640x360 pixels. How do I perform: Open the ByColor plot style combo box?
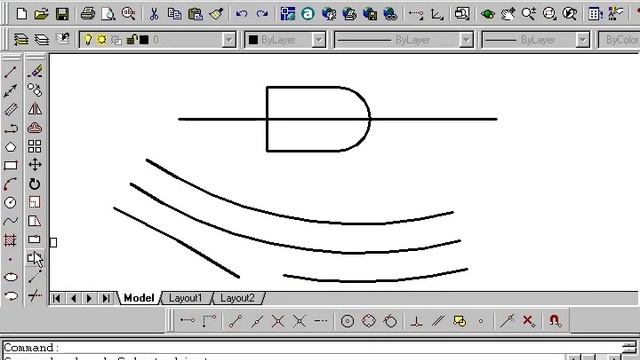pyautogui.click(x=619, y=40)
